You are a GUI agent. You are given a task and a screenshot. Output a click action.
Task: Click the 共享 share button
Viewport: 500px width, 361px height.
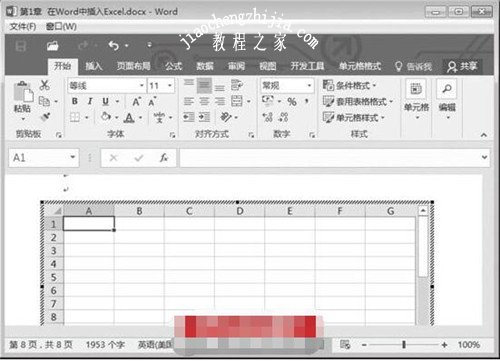(463, 66)
